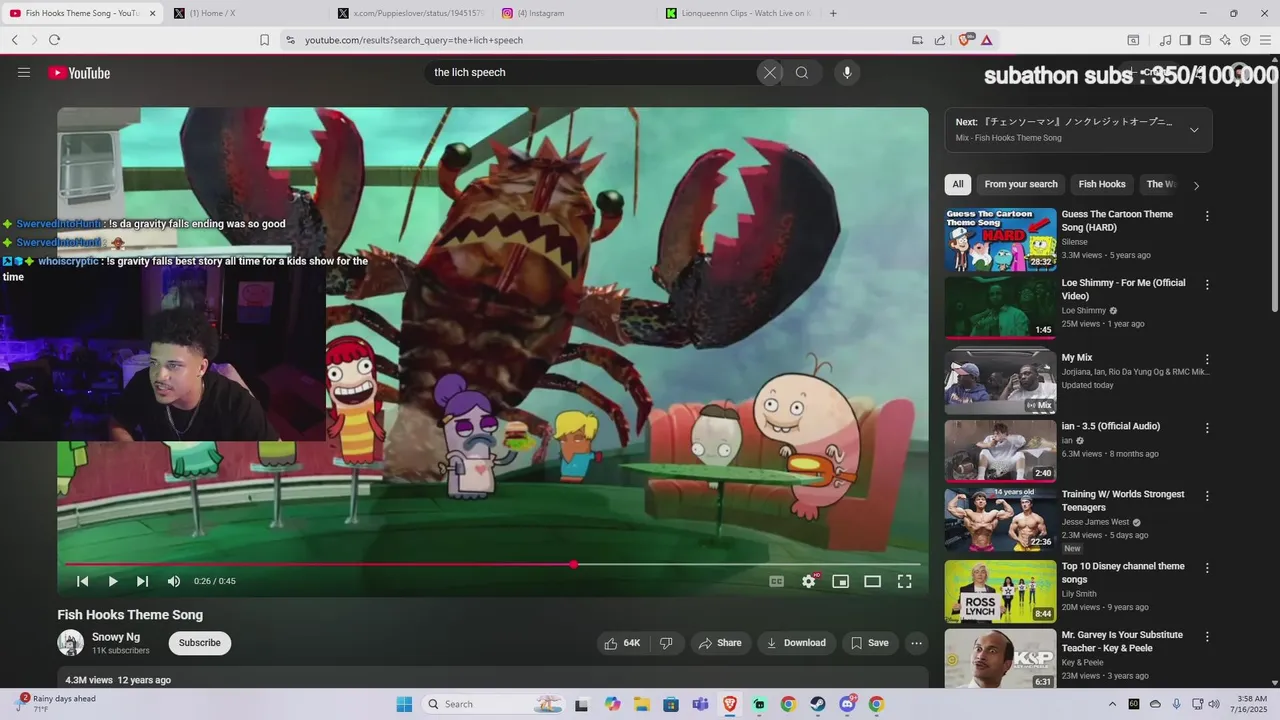Bookmark this page

tap(264, 40)
